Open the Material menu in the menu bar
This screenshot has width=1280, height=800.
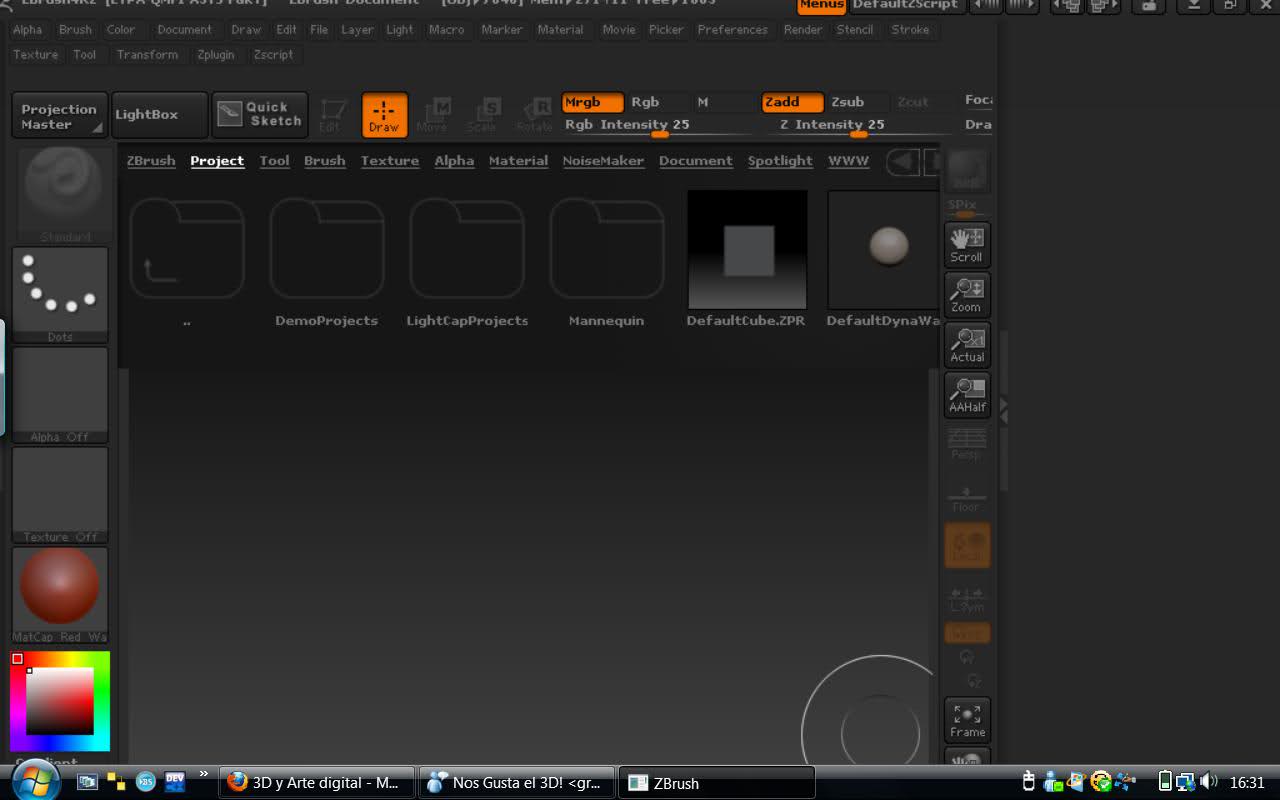point(560,30)
